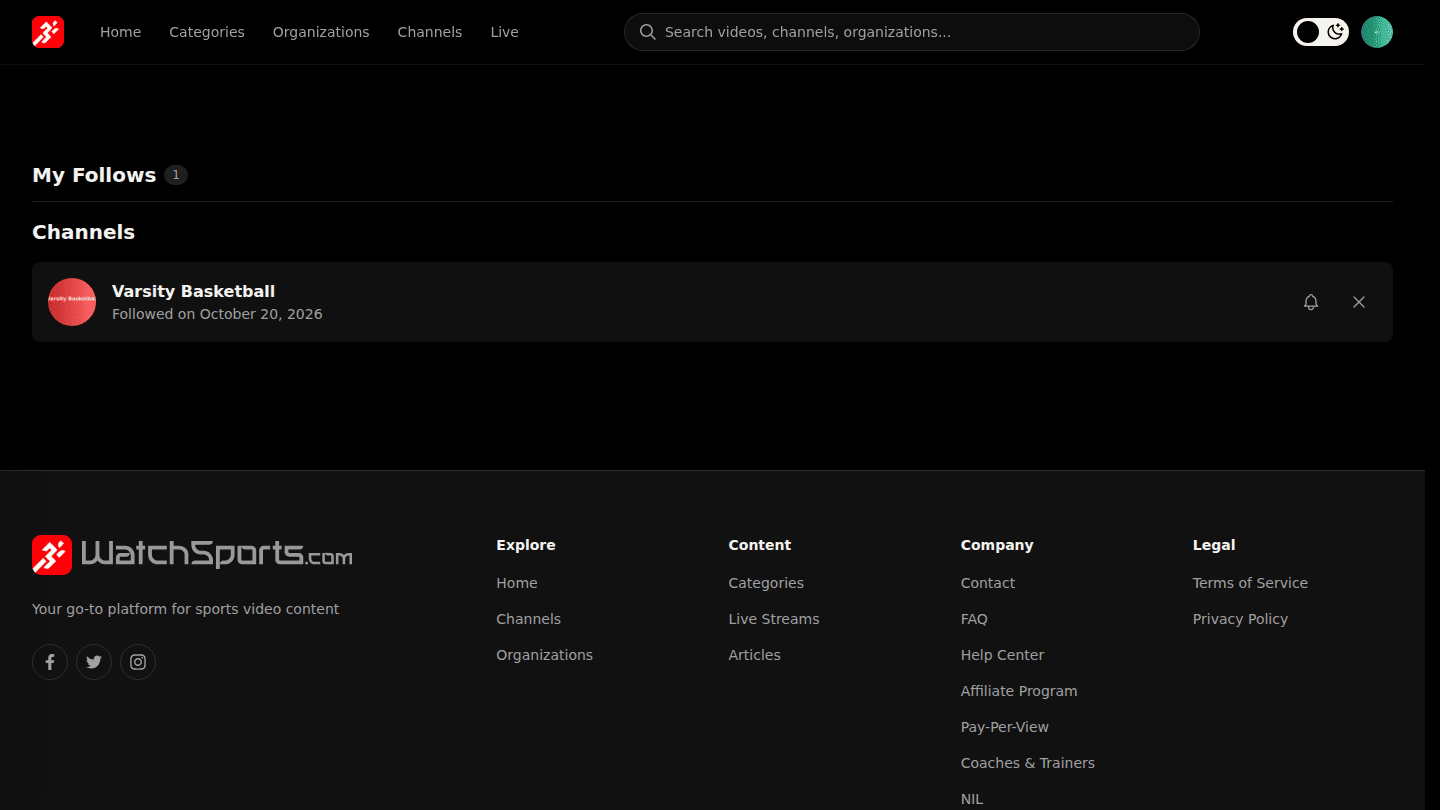Open Organizations in the top navigation

coord(321,32)
